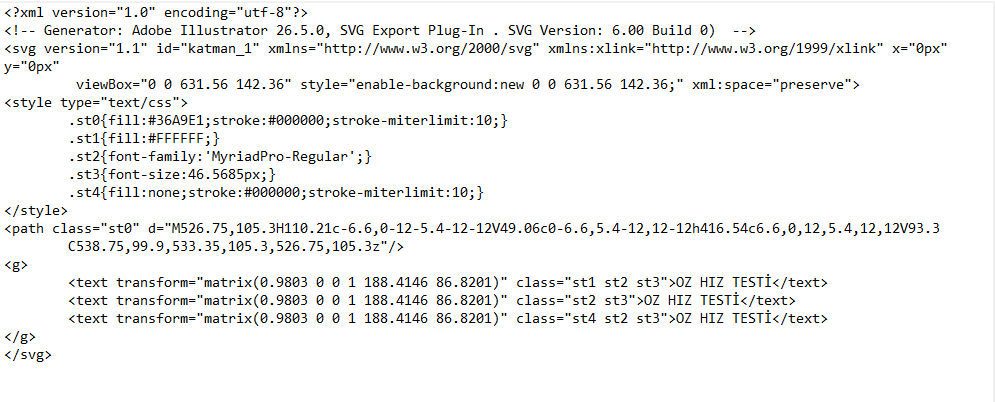Click the closing </style> tag

[36, 211]
